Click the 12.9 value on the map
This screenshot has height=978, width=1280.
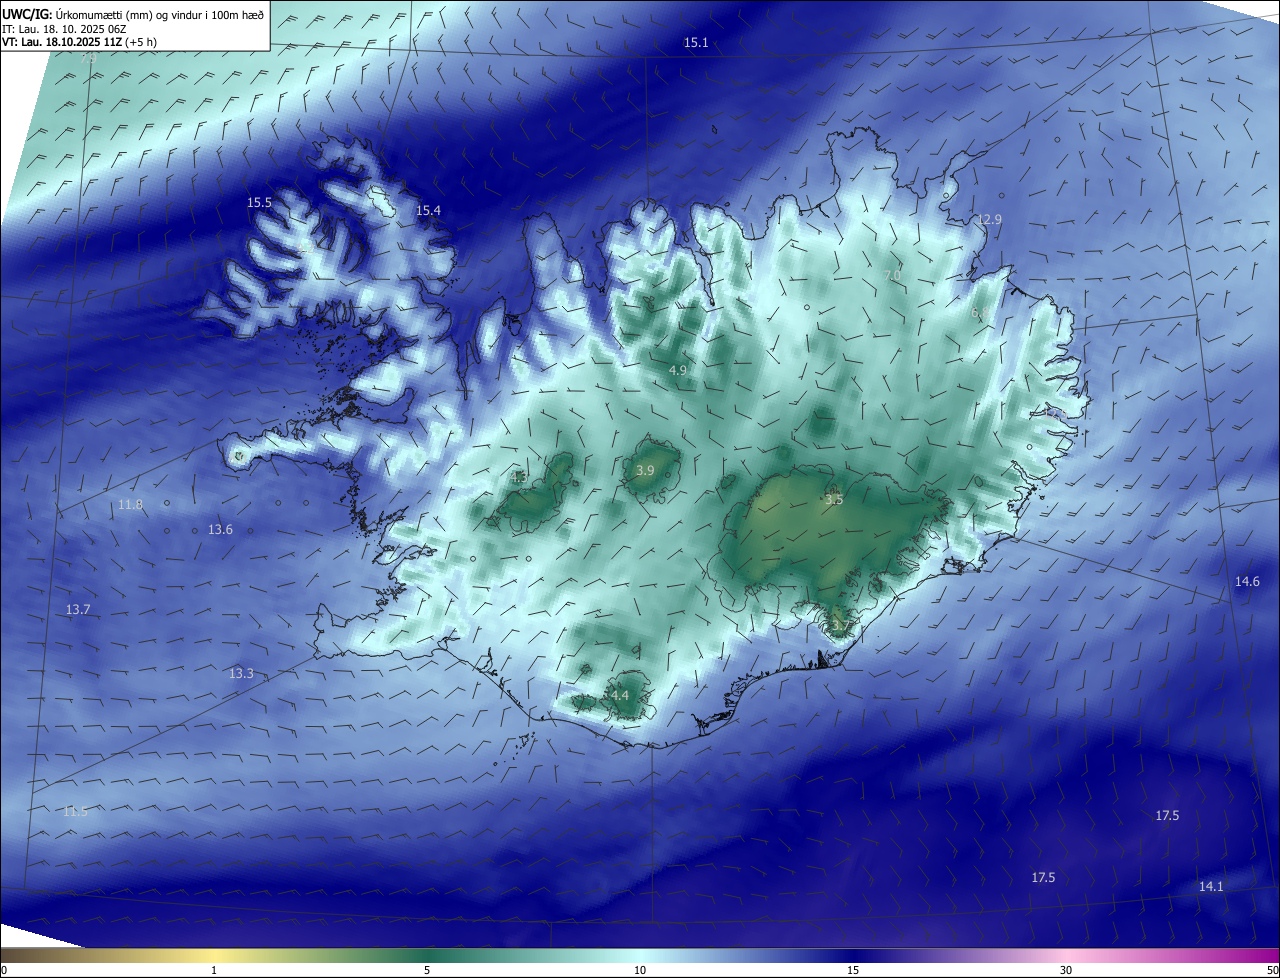990,219
